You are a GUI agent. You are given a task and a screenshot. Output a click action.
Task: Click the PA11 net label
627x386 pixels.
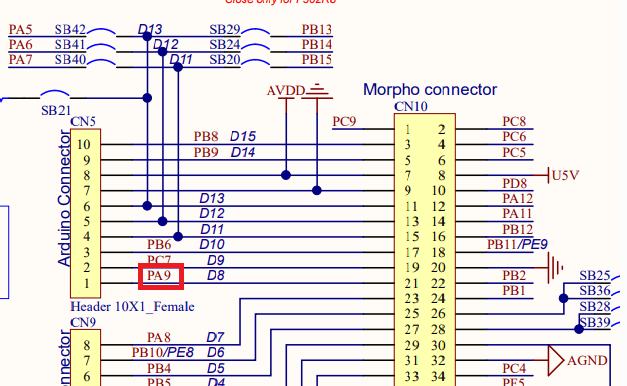point(517,214)
